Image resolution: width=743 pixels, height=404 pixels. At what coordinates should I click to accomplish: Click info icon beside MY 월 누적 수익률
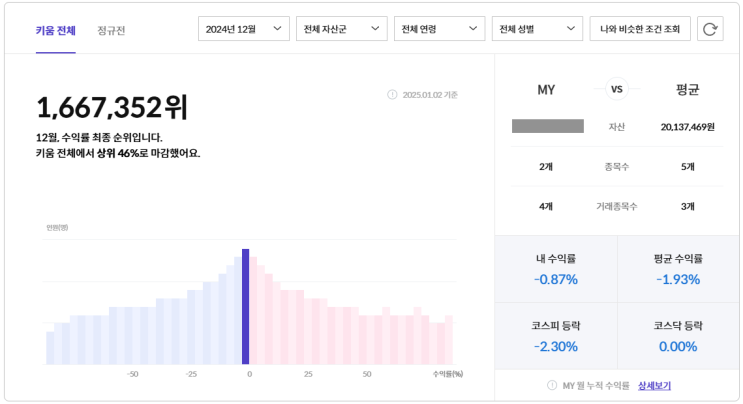pyautogui.click(x=552, y=385)
